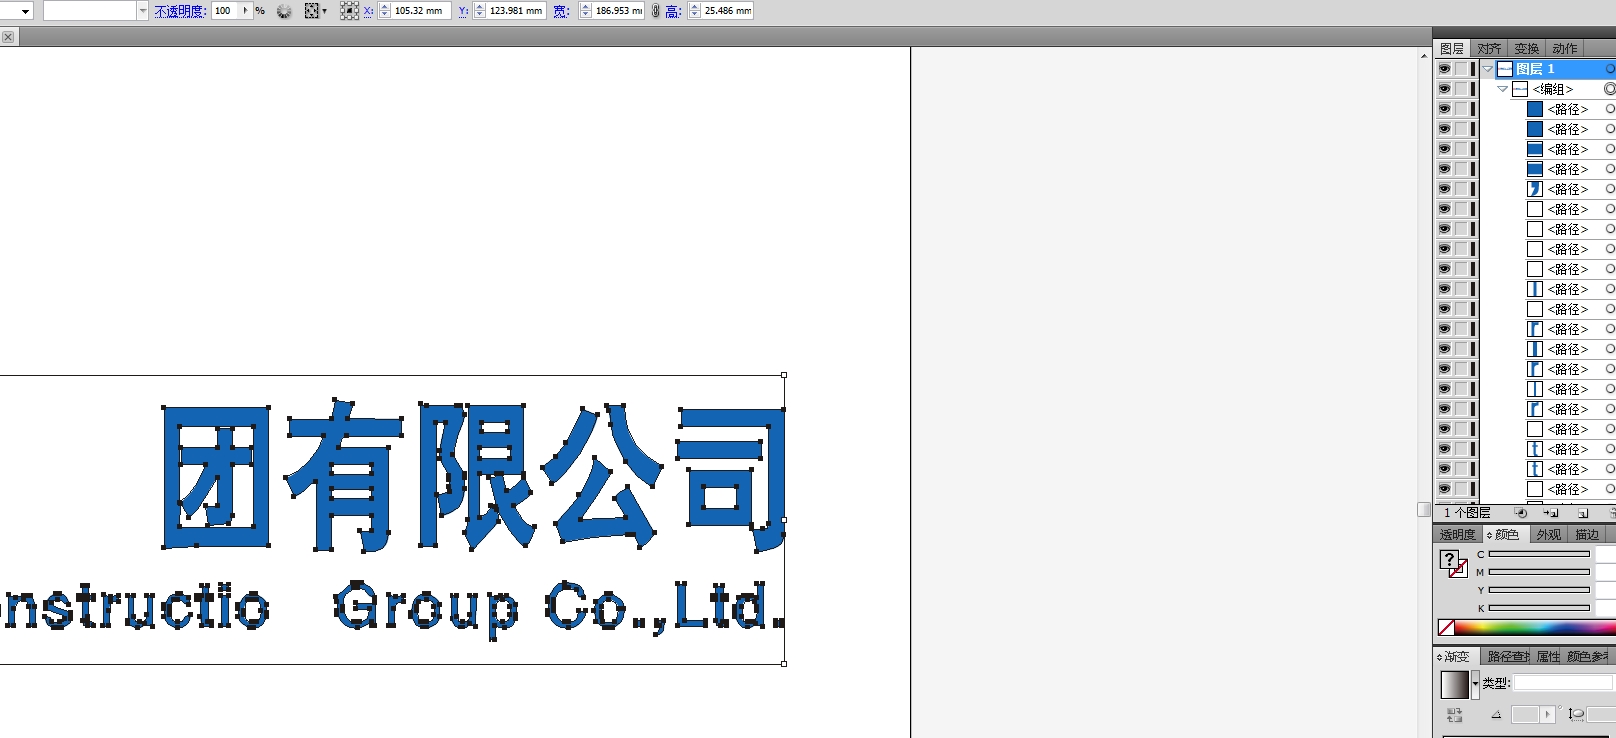
Task: Click the Y coordinate label link
Action: tap(463, 11)
